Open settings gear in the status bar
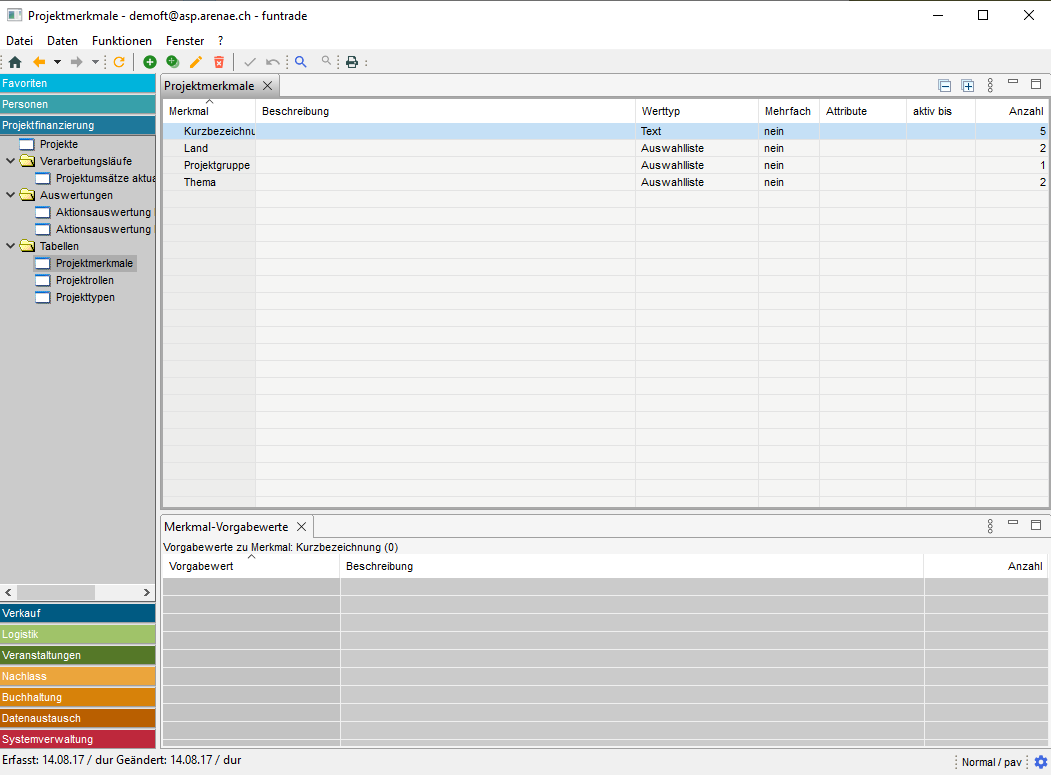 1040,762
